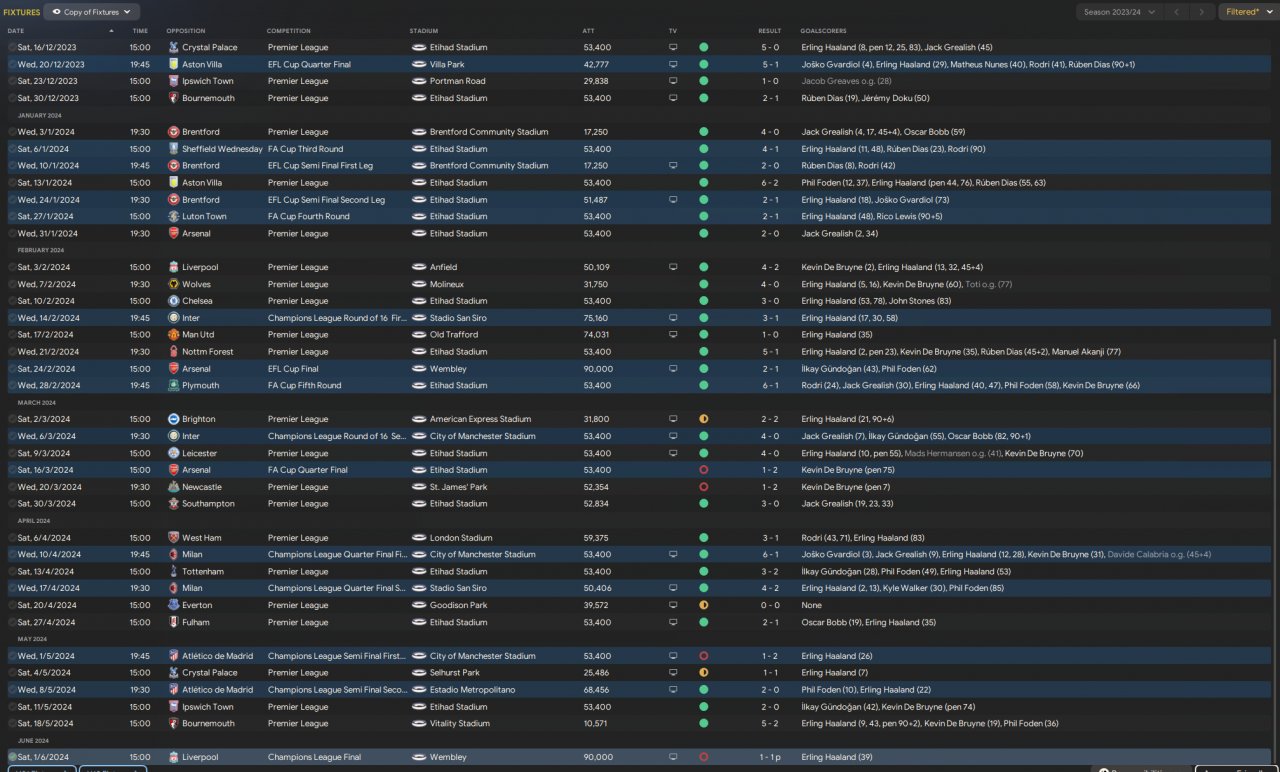Tick the select circle for Wed, 3/1/2024
This screenshot has width=1280, height=772.
coord(12,132)
